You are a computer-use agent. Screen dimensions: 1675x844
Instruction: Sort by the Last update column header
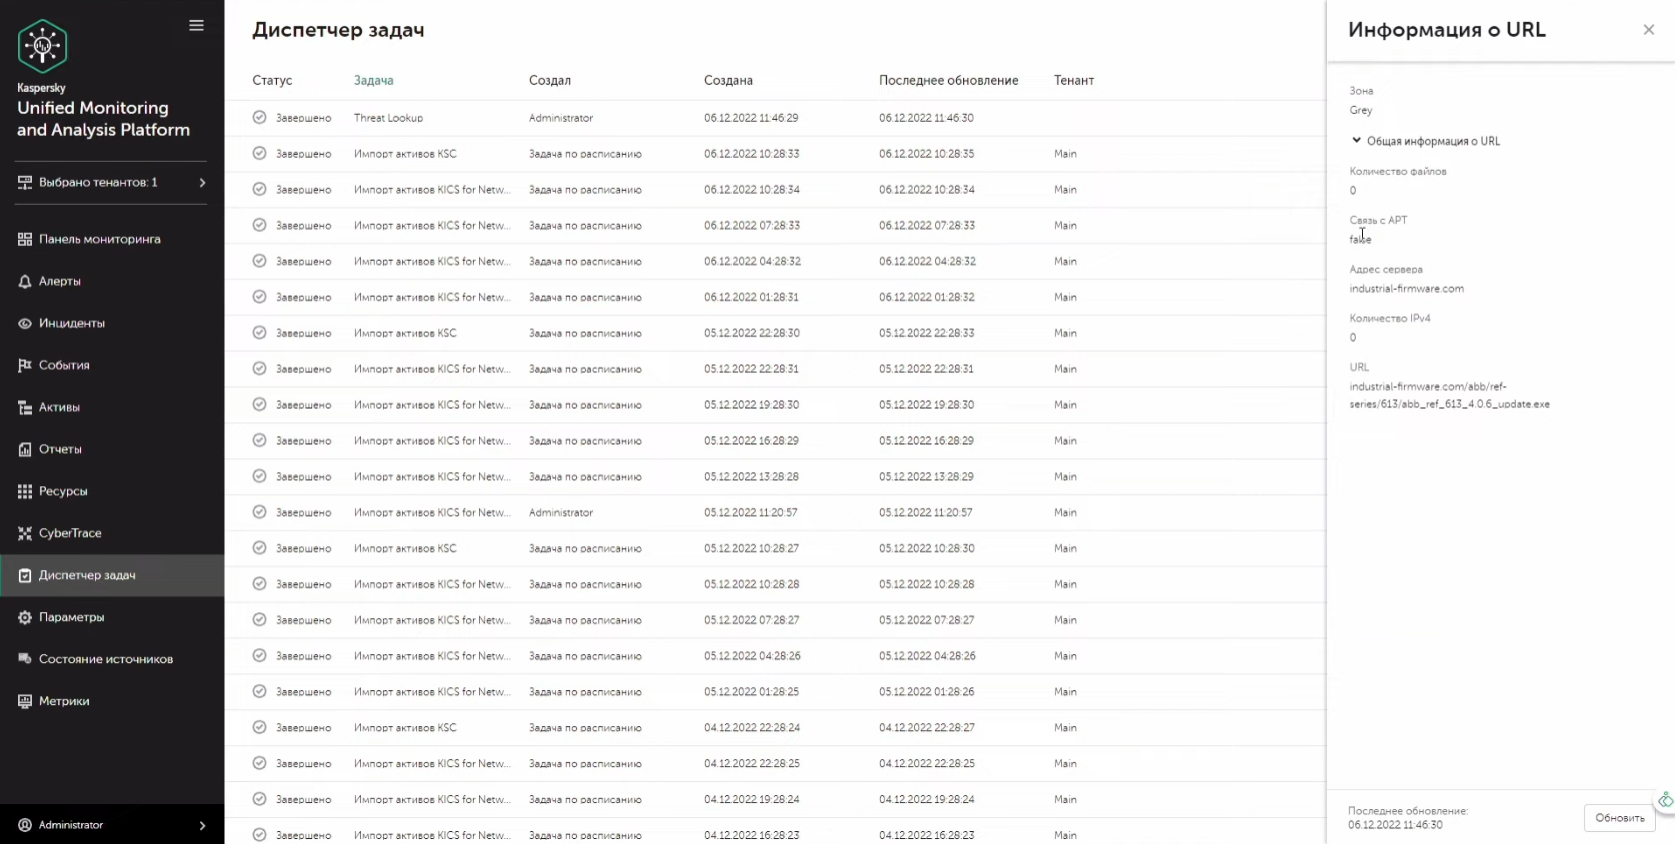948,81
